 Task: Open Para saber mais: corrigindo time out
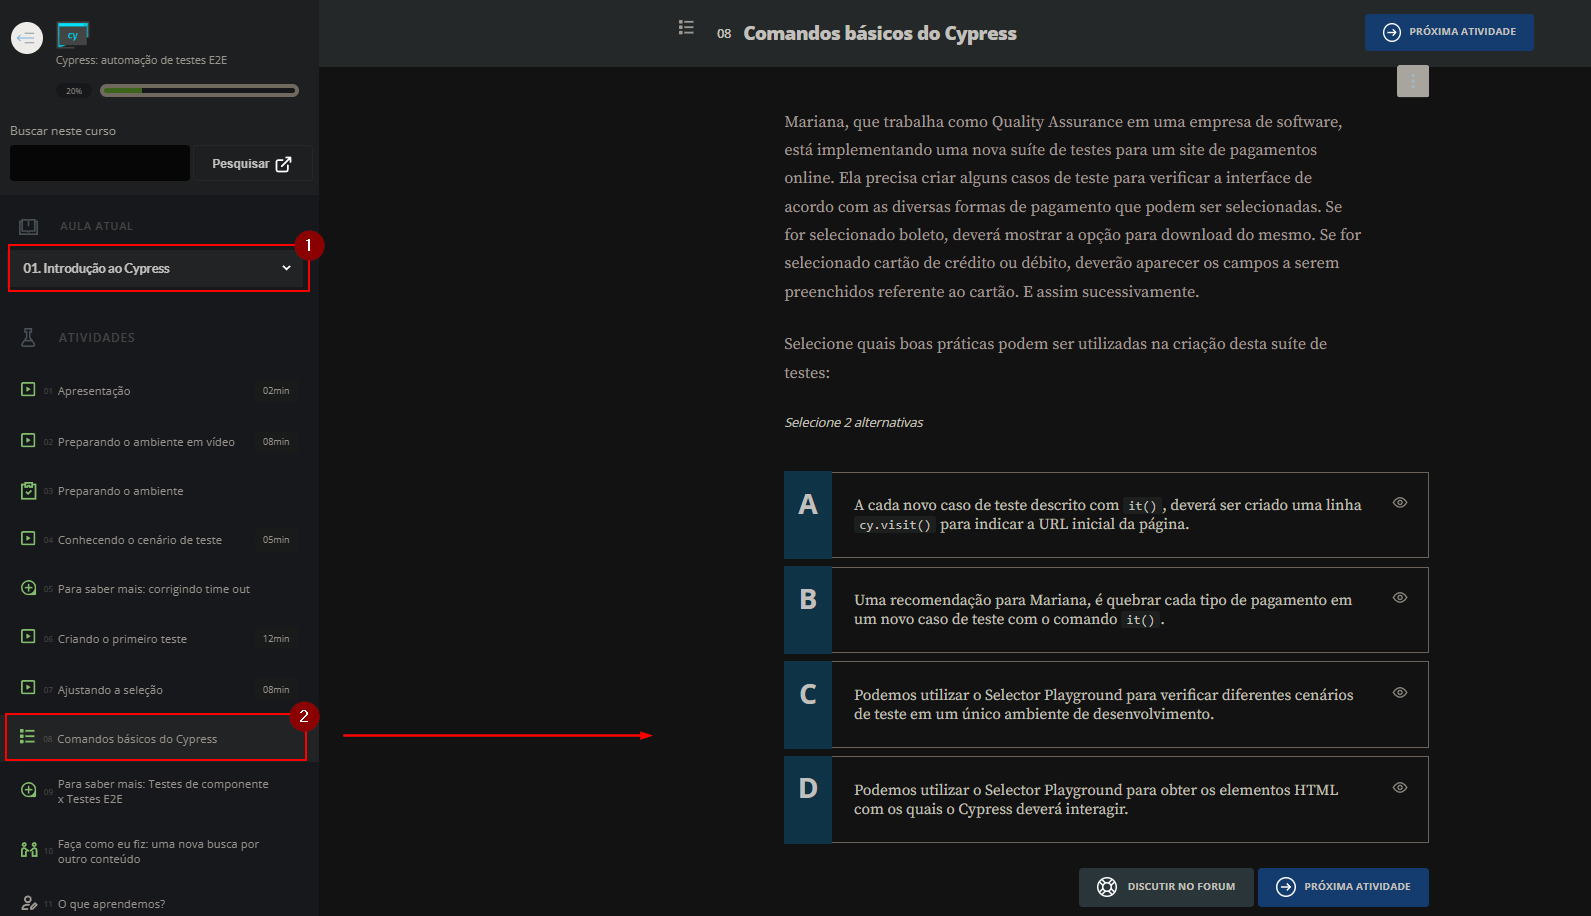154,589
